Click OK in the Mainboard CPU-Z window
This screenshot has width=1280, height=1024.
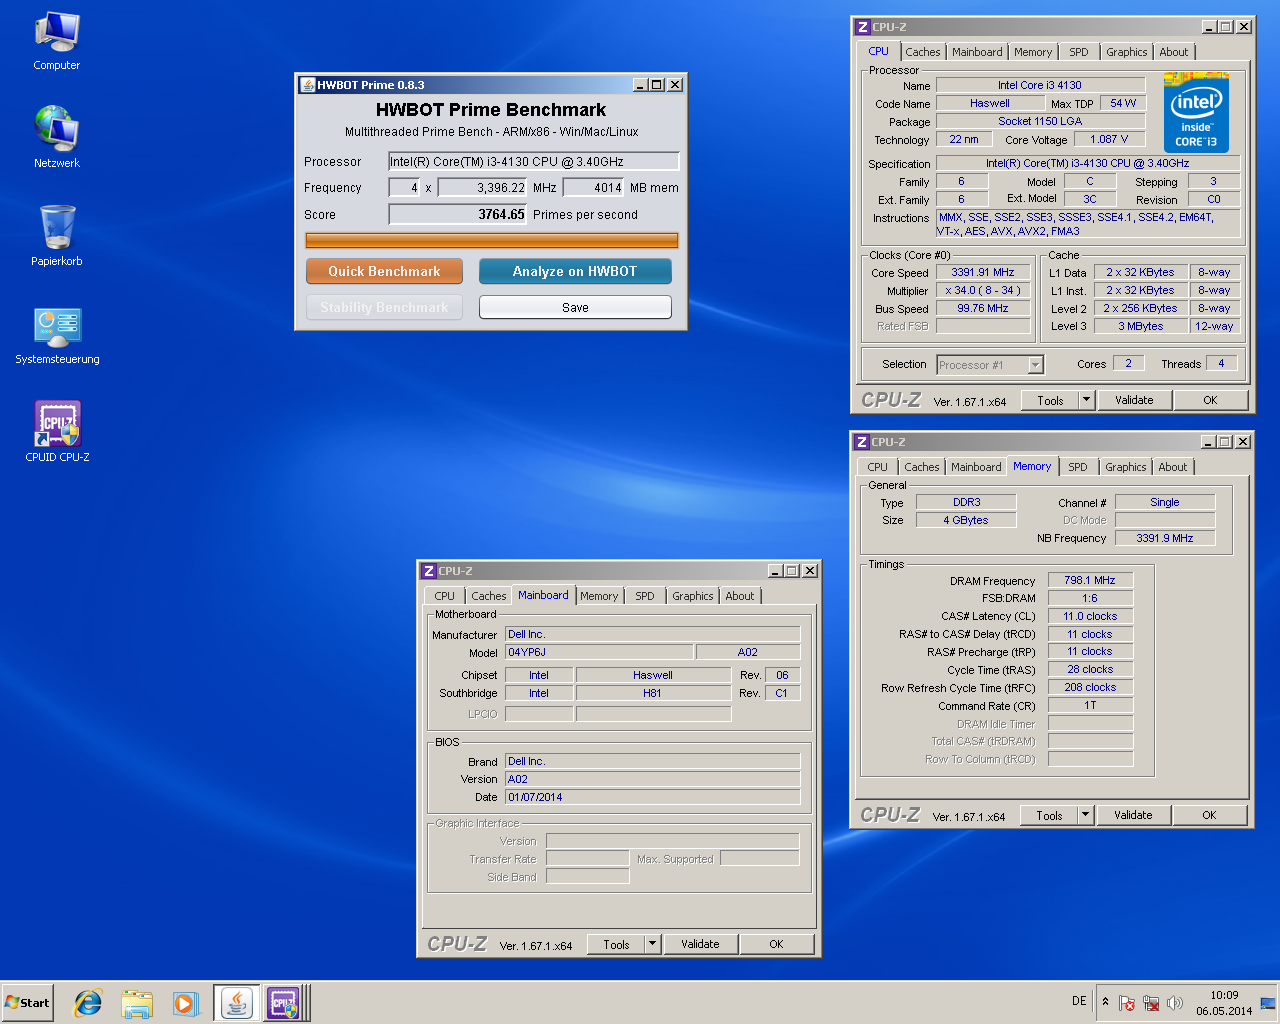(x=776, y=944)
